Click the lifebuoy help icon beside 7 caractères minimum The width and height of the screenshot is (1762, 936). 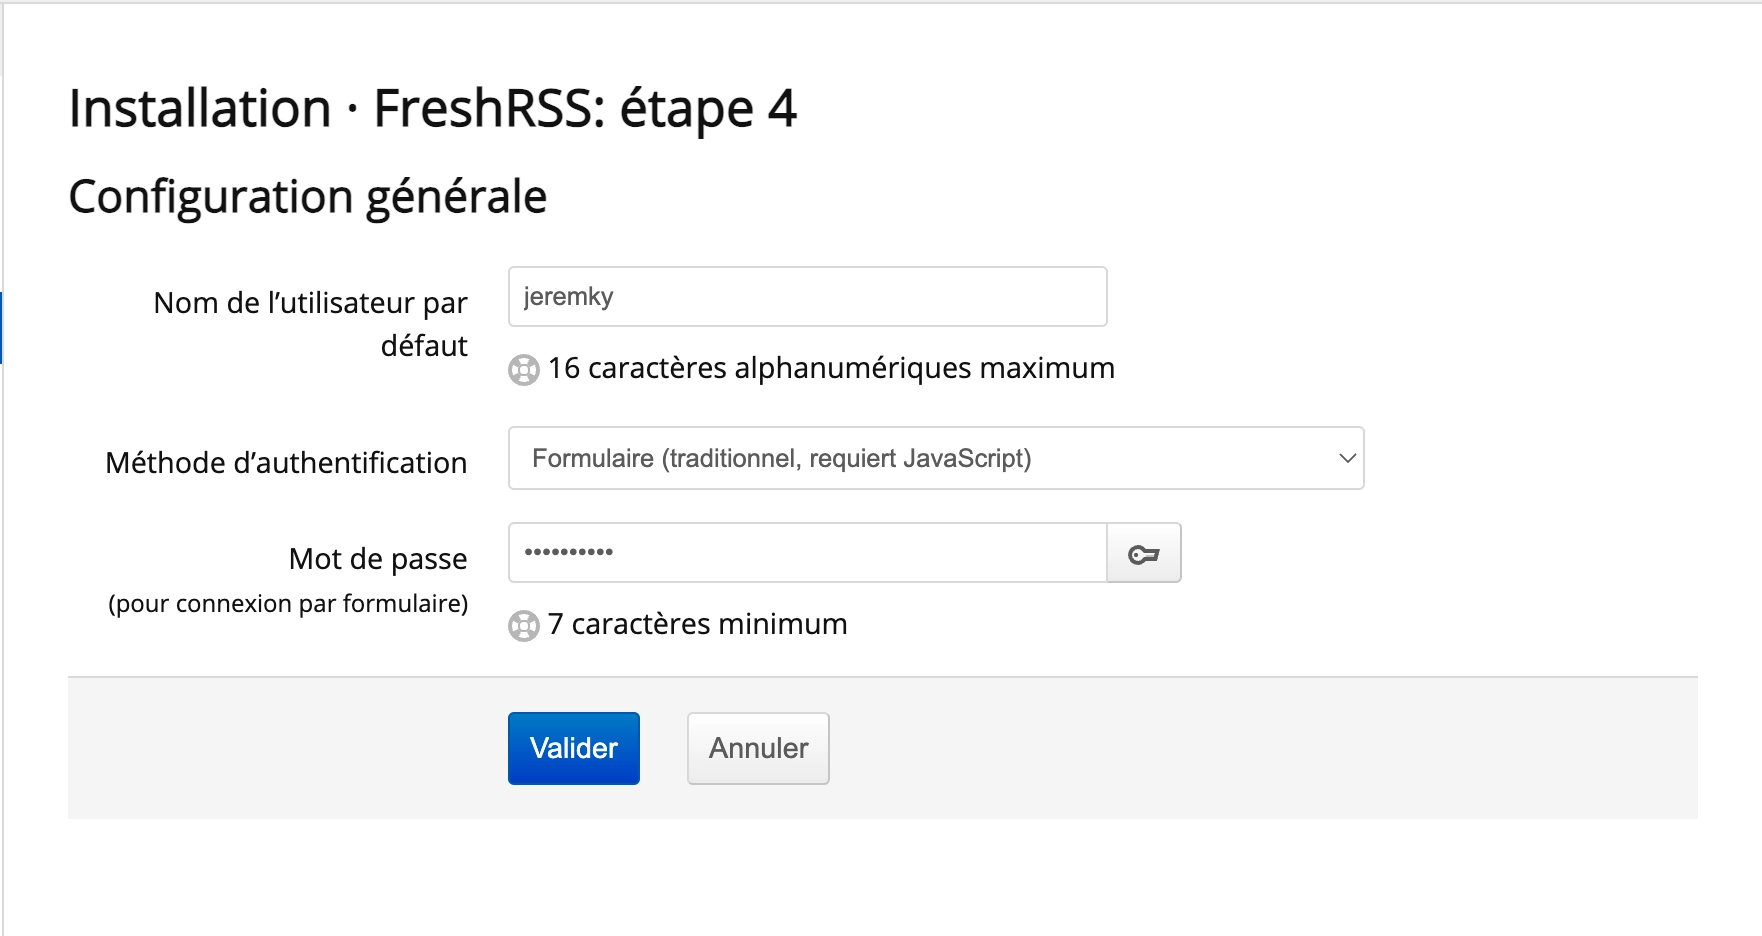tap(524, 626)
